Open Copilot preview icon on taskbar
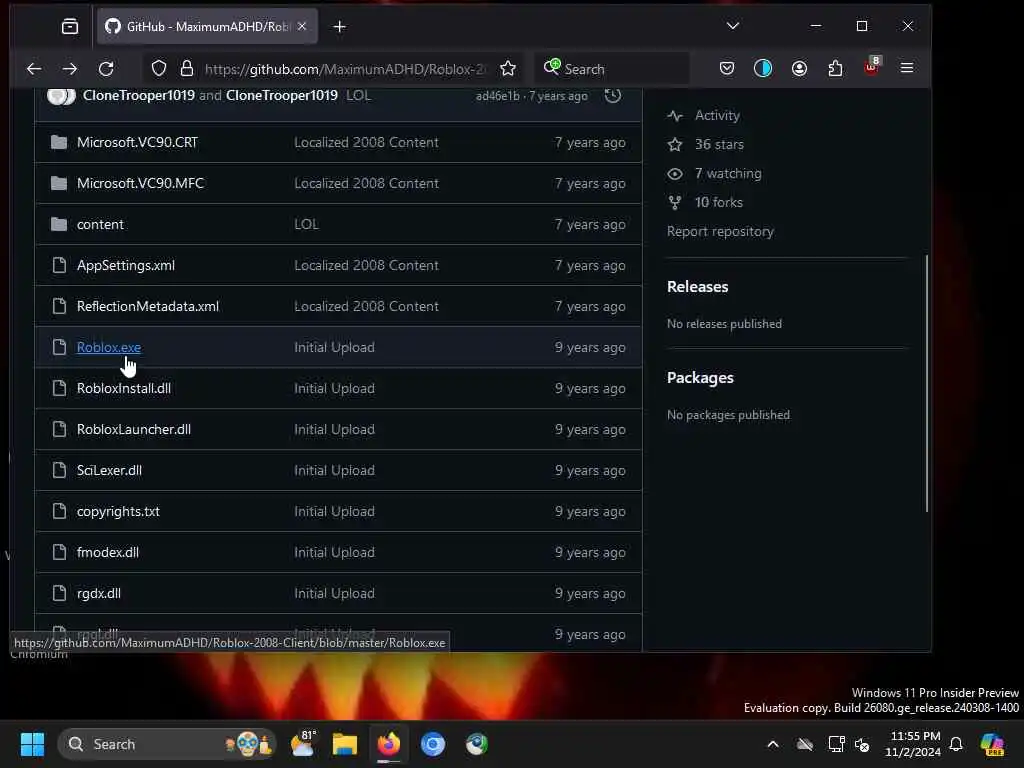1024x768 pixels. tap(992, 744)
